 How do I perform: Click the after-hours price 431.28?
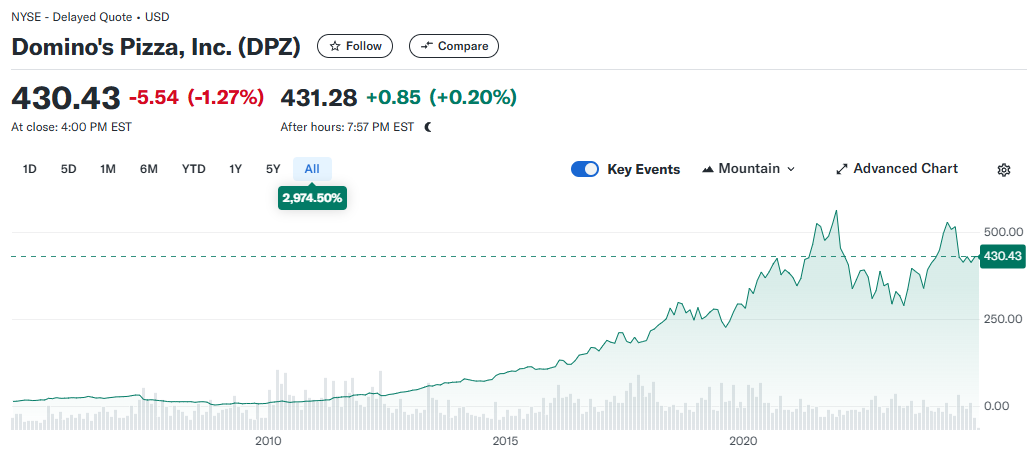click(319, 97)
